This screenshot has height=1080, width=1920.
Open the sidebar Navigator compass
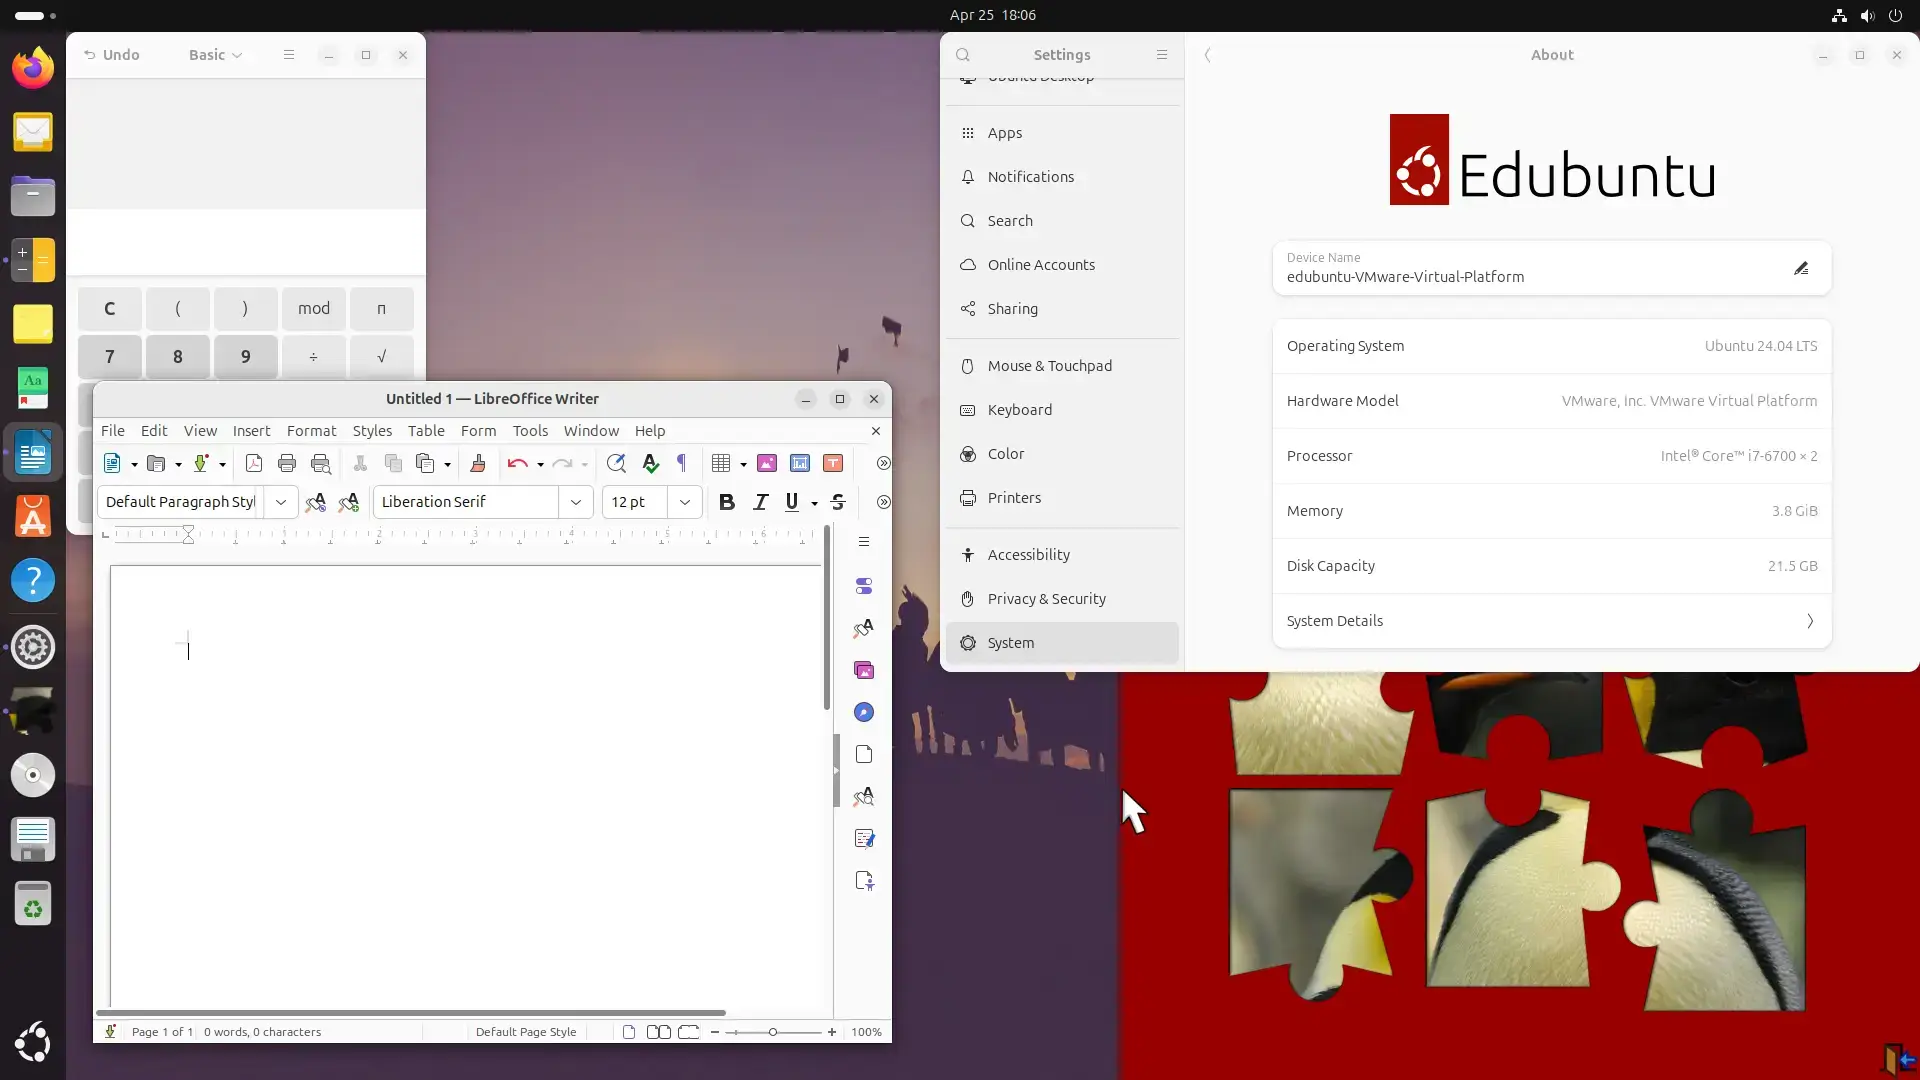(864, 712)
